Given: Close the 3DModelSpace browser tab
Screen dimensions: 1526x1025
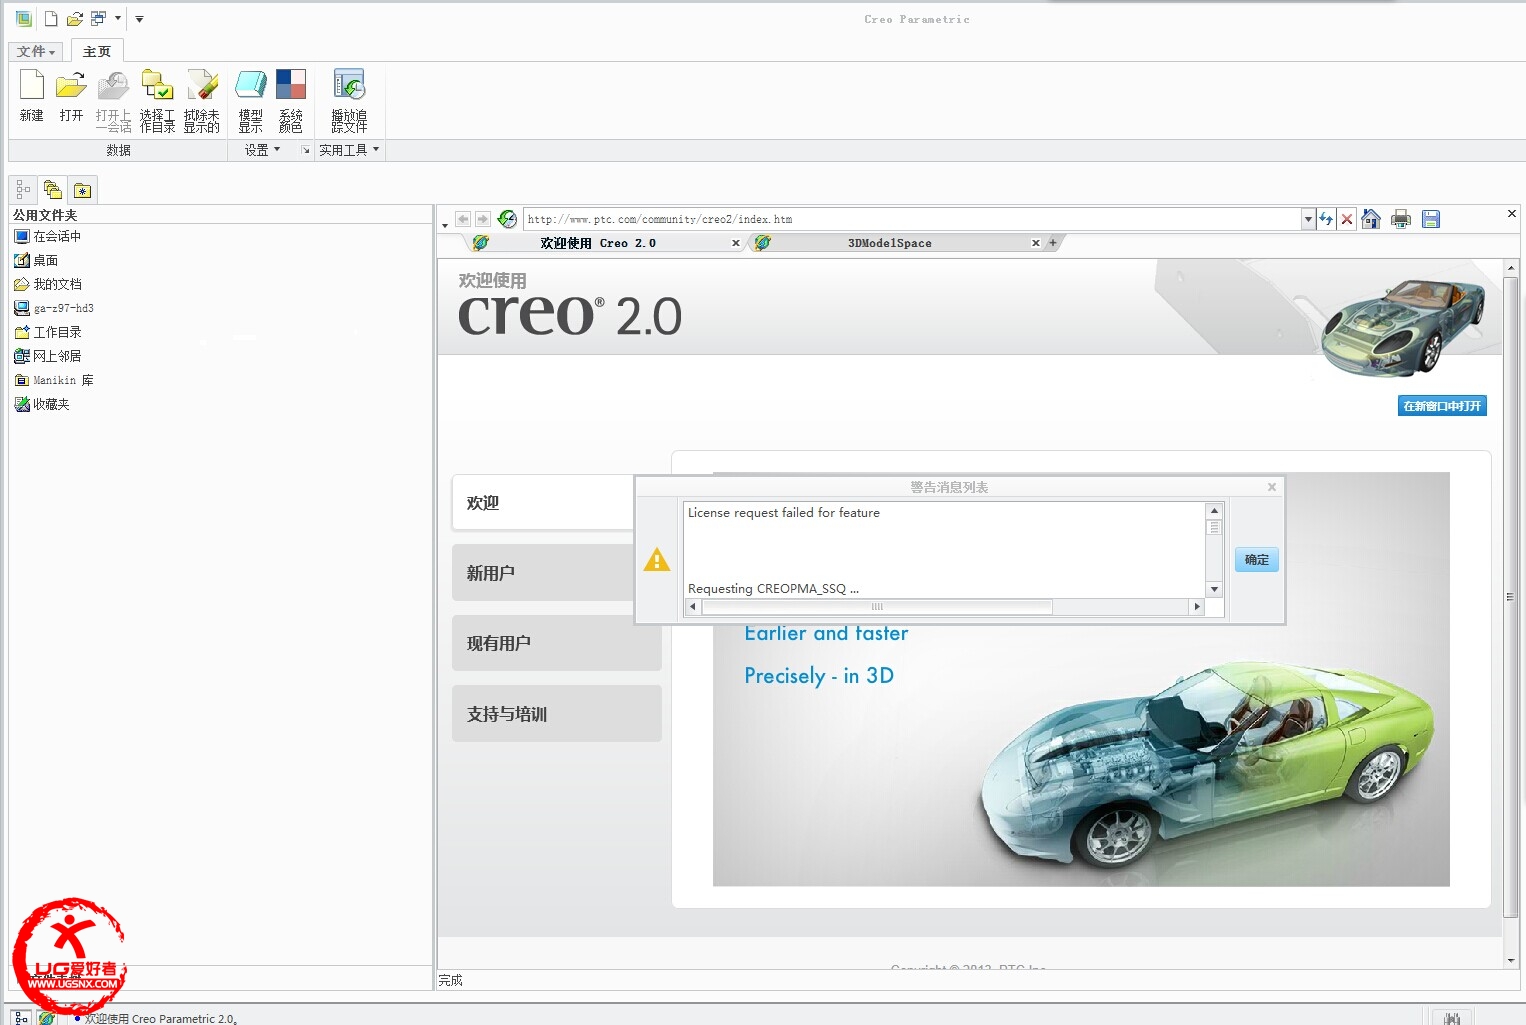Looking at the screenshot, I should tap(1036, 243).
